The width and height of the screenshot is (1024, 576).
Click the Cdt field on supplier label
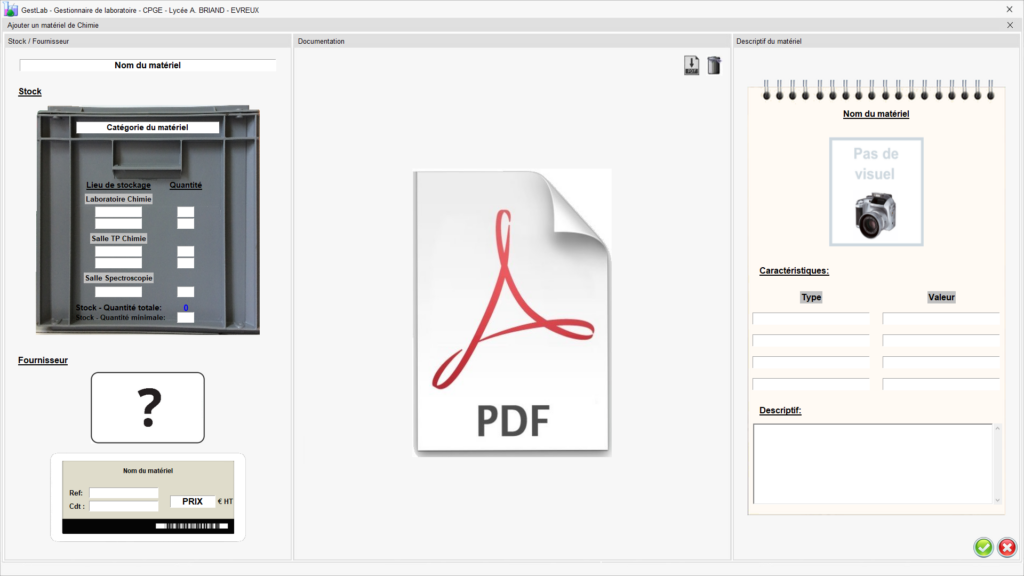coord(124,506)
